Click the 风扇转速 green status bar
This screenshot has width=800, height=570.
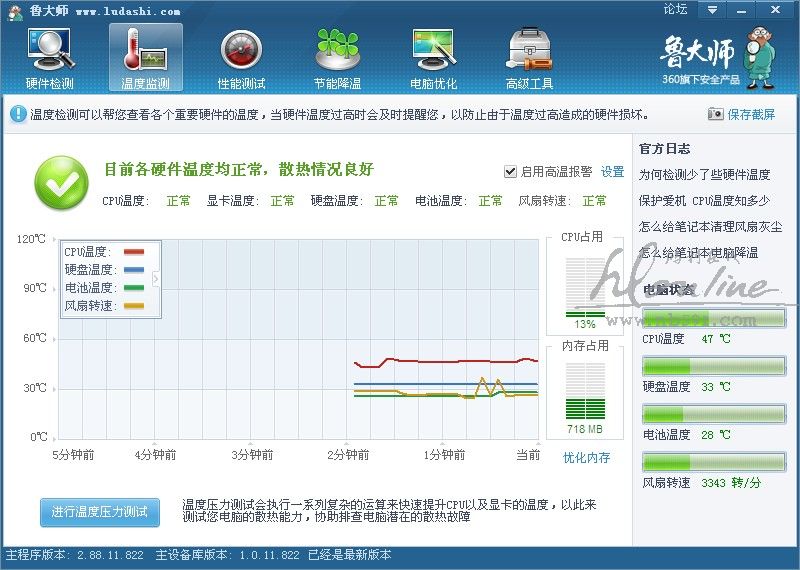tap(713, 462)
